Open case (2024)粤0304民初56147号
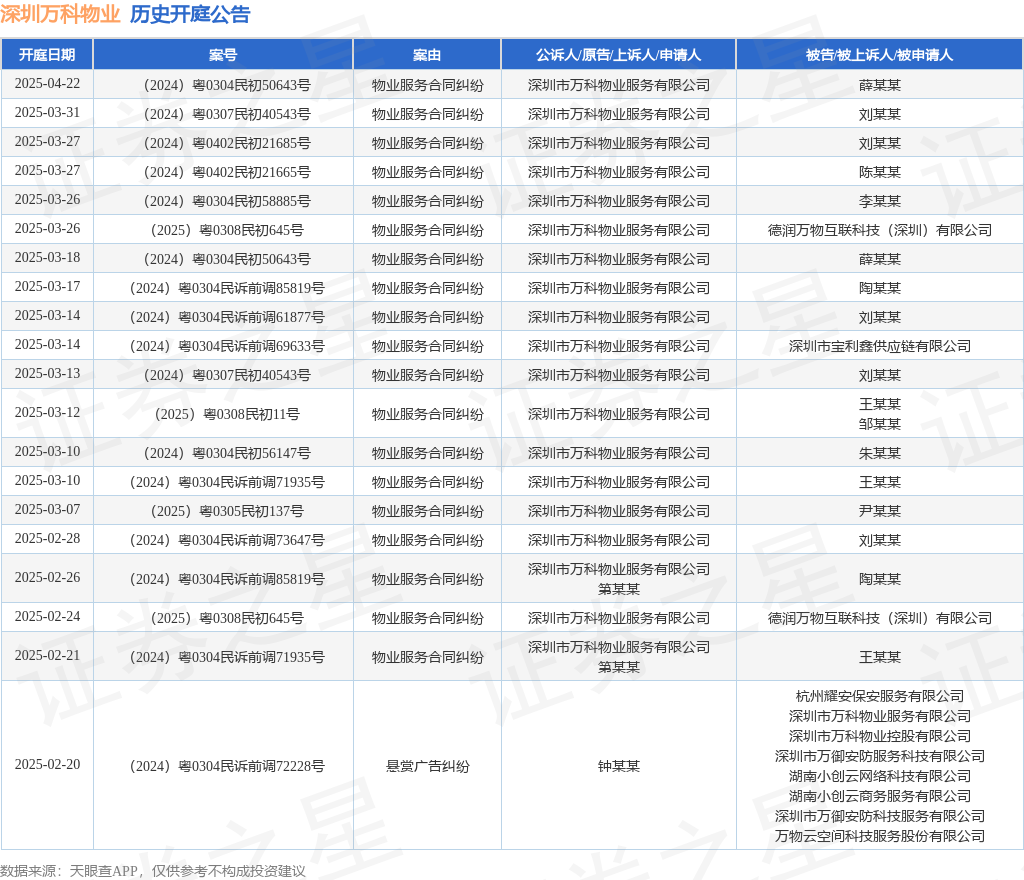Image resolution: width=1024 pixels, height=880 pixels. [227, 453]
